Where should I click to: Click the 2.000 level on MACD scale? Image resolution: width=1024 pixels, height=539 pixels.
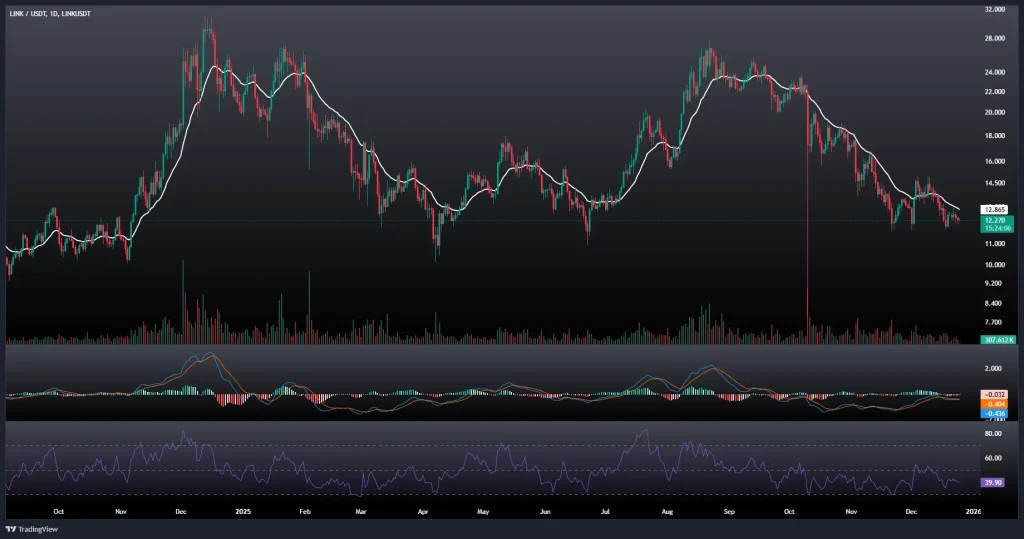[x=993, y=368]
